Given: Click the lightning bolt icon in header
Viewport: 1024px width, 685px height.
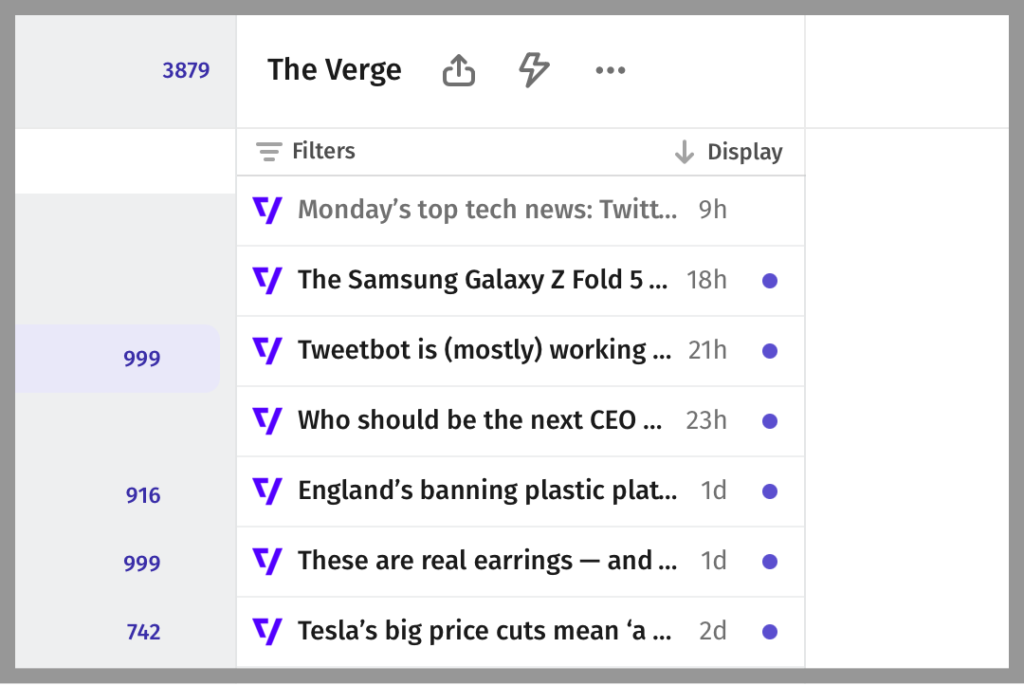Looking at the screenshot, I should click(534, 70).
